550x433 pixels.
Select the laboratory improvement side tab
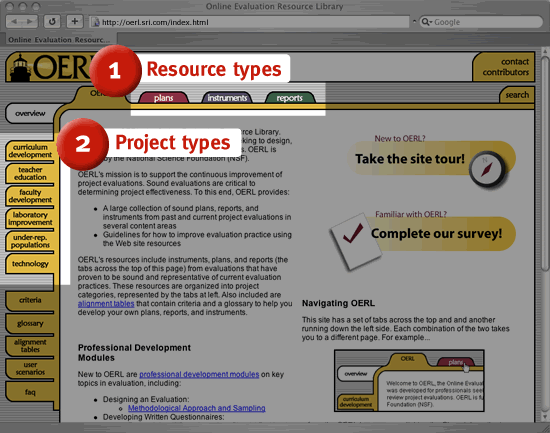pyautogui.click(x=30, y=218)
